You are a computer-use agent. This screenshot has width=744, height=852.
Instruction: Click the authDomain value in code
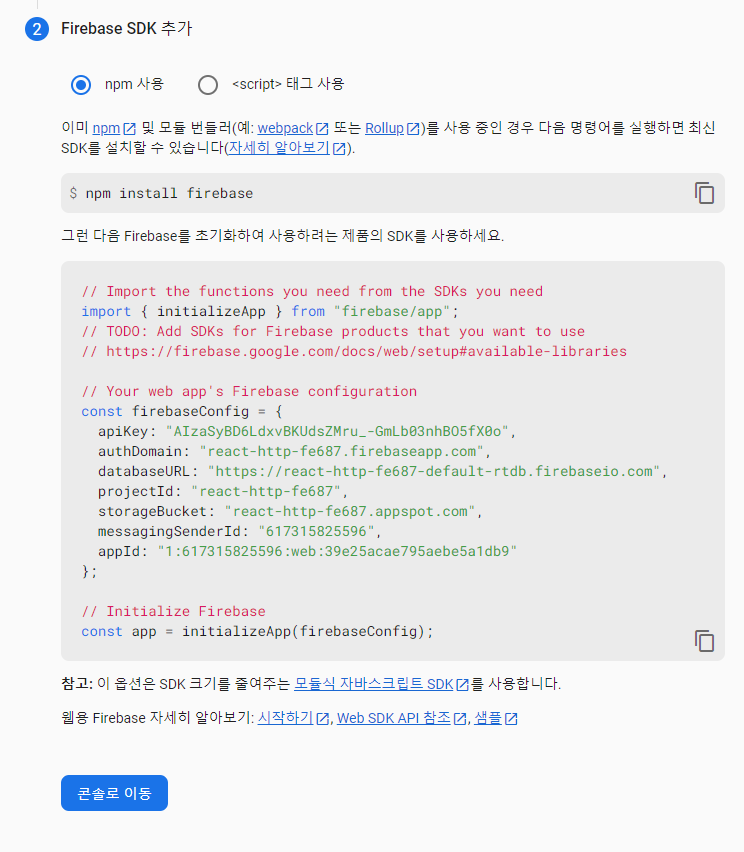click(341, 452)
